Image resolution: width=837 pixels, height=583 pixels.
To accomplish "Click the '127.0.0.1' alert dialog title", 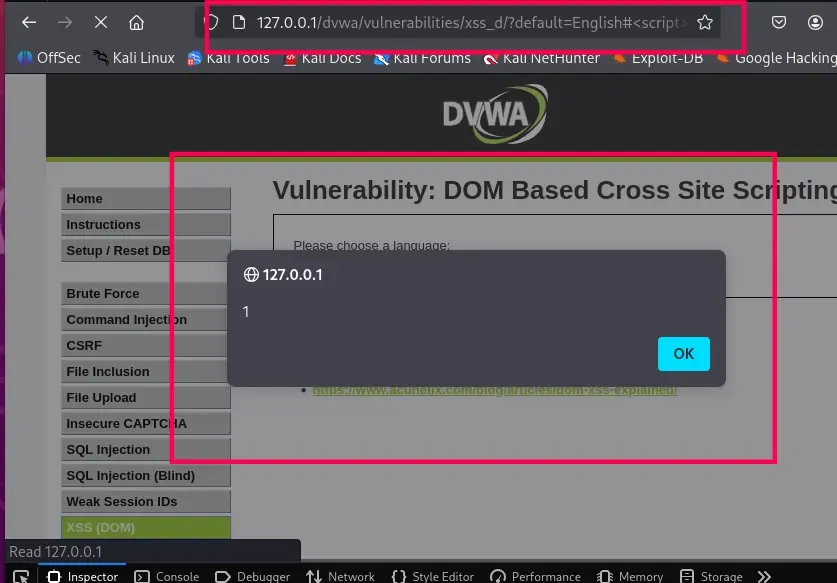I will point(293,274).
